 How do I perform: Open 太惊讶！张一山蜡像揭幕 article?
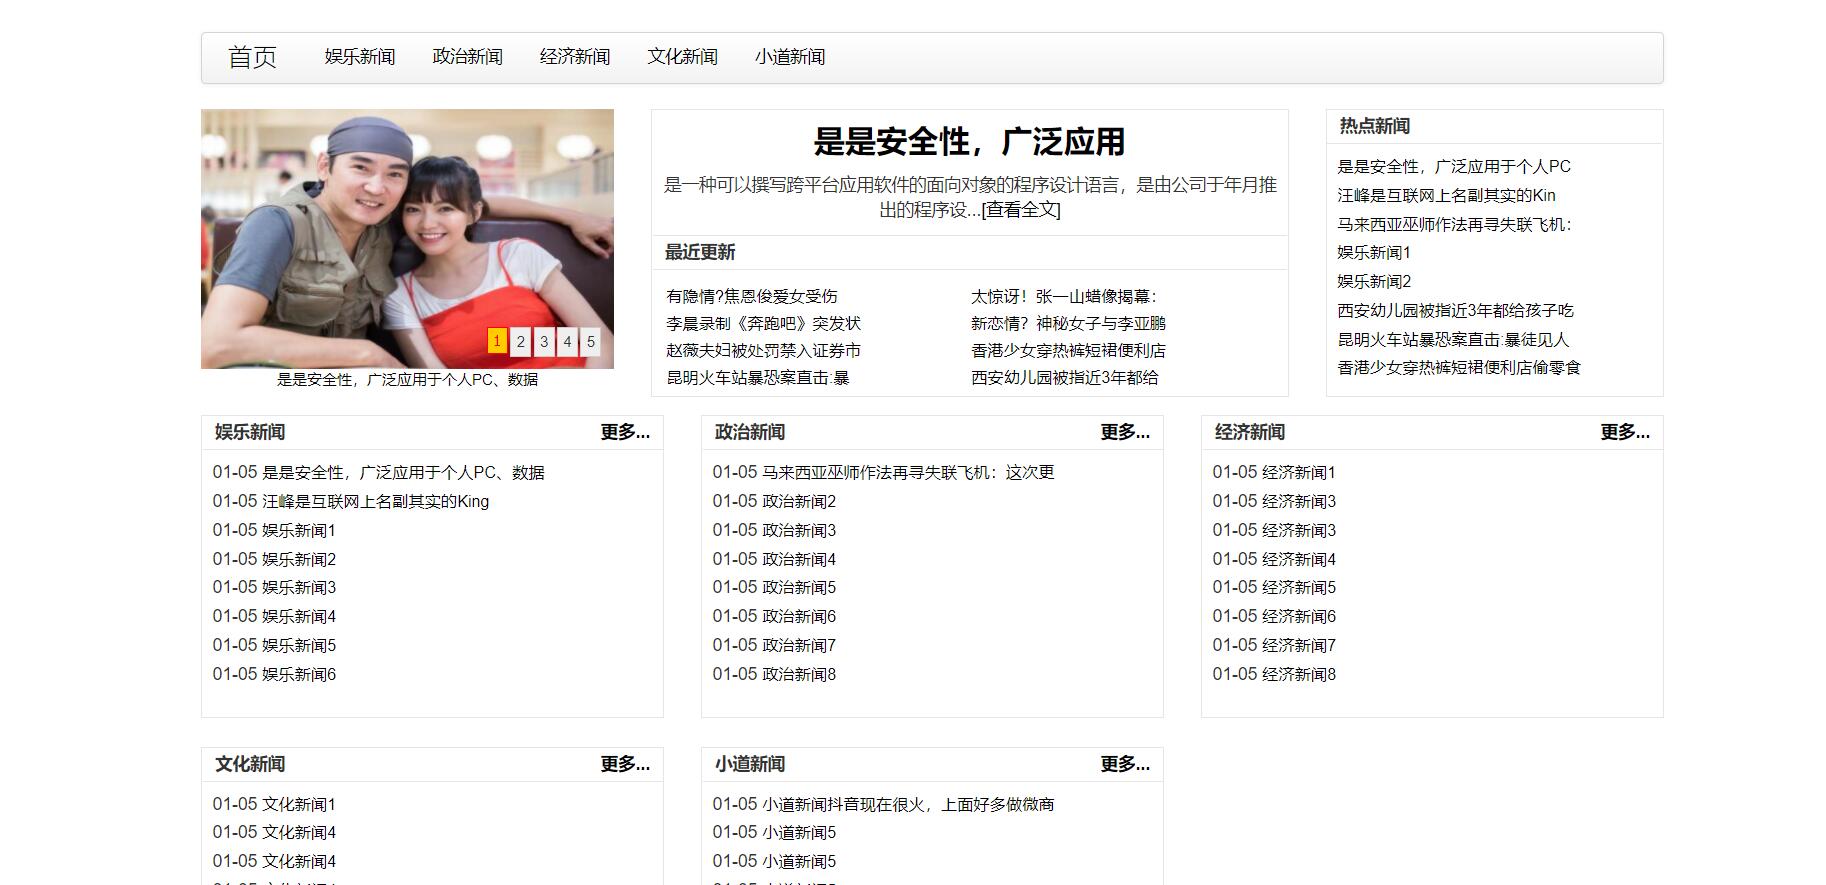pyautogui.click(x=1063, y=297)
